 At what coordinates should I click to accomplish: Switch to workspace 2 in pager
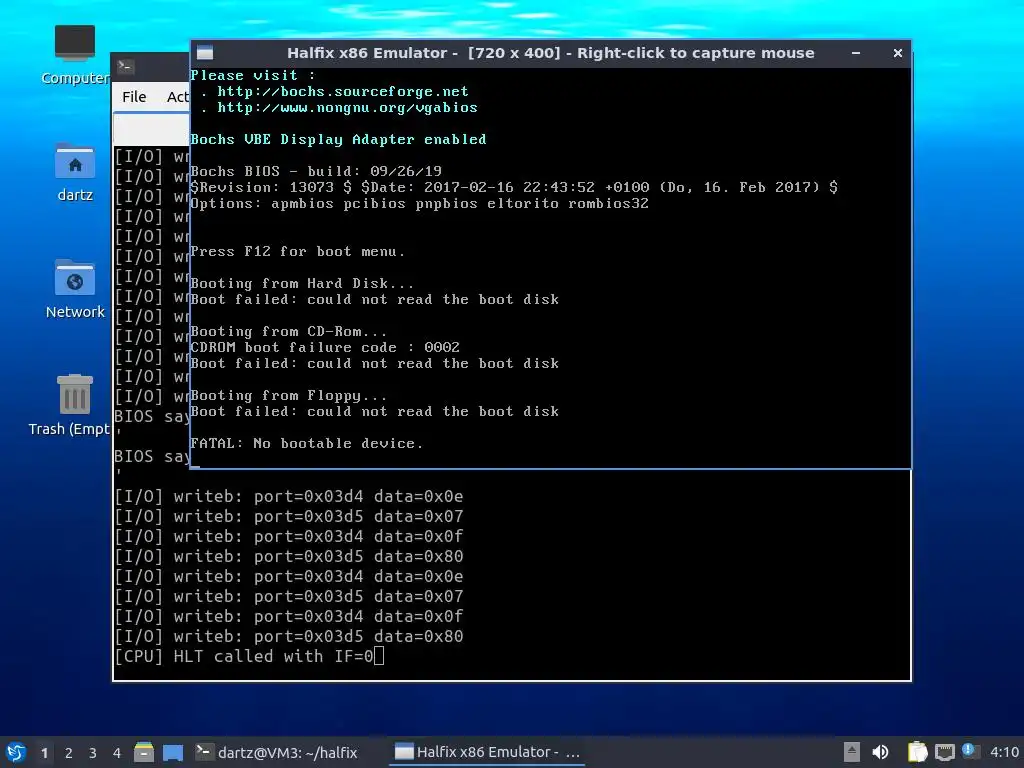[69, 753]
